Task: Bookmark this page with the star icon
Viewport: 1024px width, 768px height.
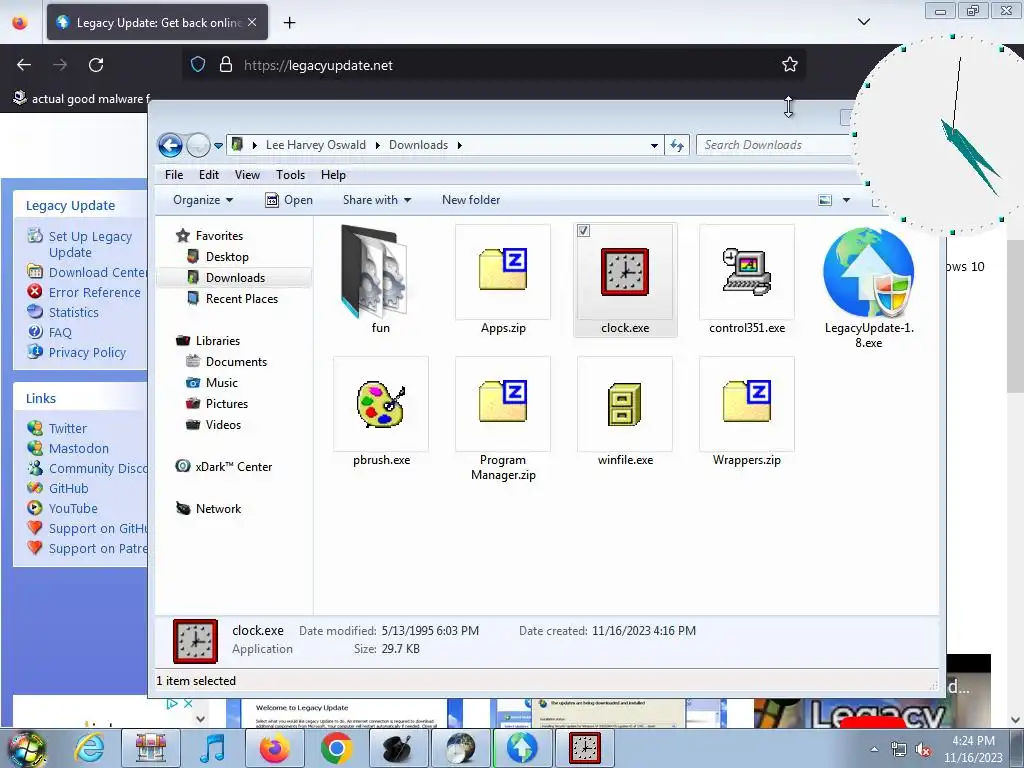Action: coord(790,65)
